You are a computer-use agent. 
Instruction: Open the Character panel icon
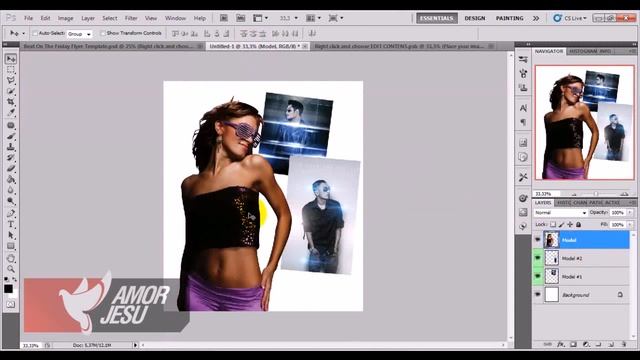(523, 108)
